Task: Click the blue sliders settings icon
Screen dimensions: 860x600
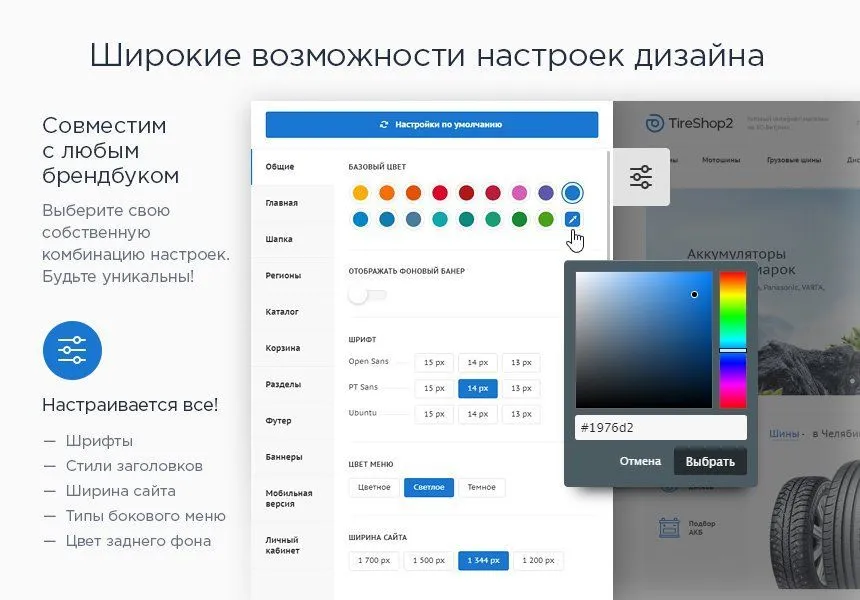Action: (71, 351)
